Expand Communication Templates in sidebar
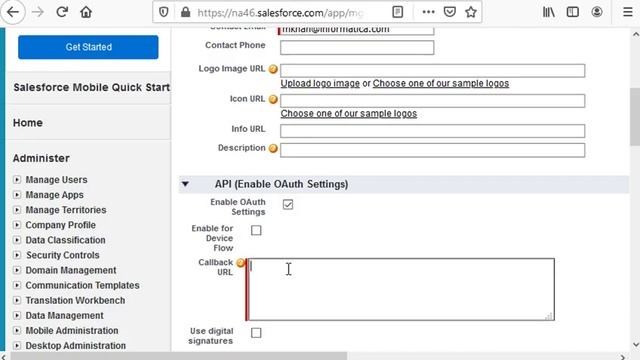The image size is (640, 360). pos(17,285)
